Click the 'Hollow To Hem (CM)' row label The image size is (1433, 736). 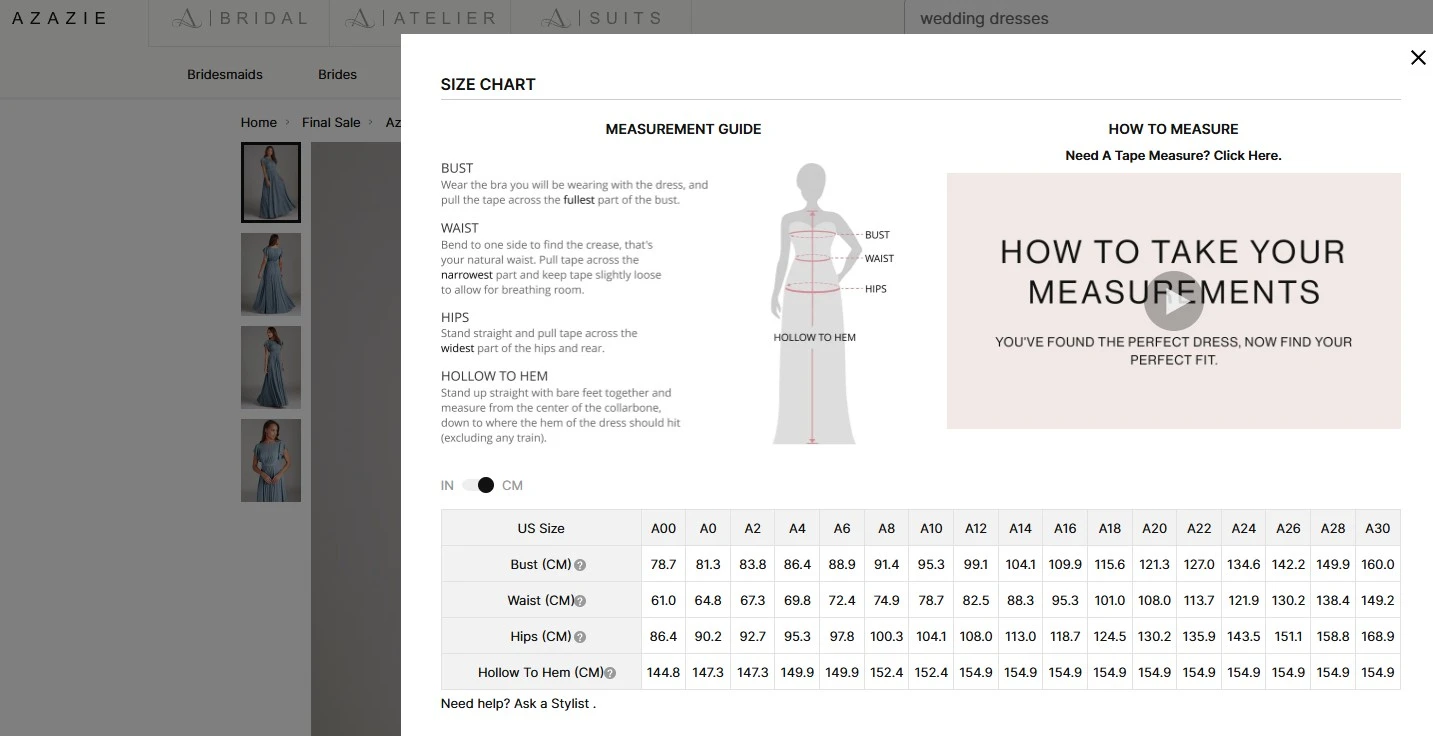pyautogui.click(x=541, y=672)
